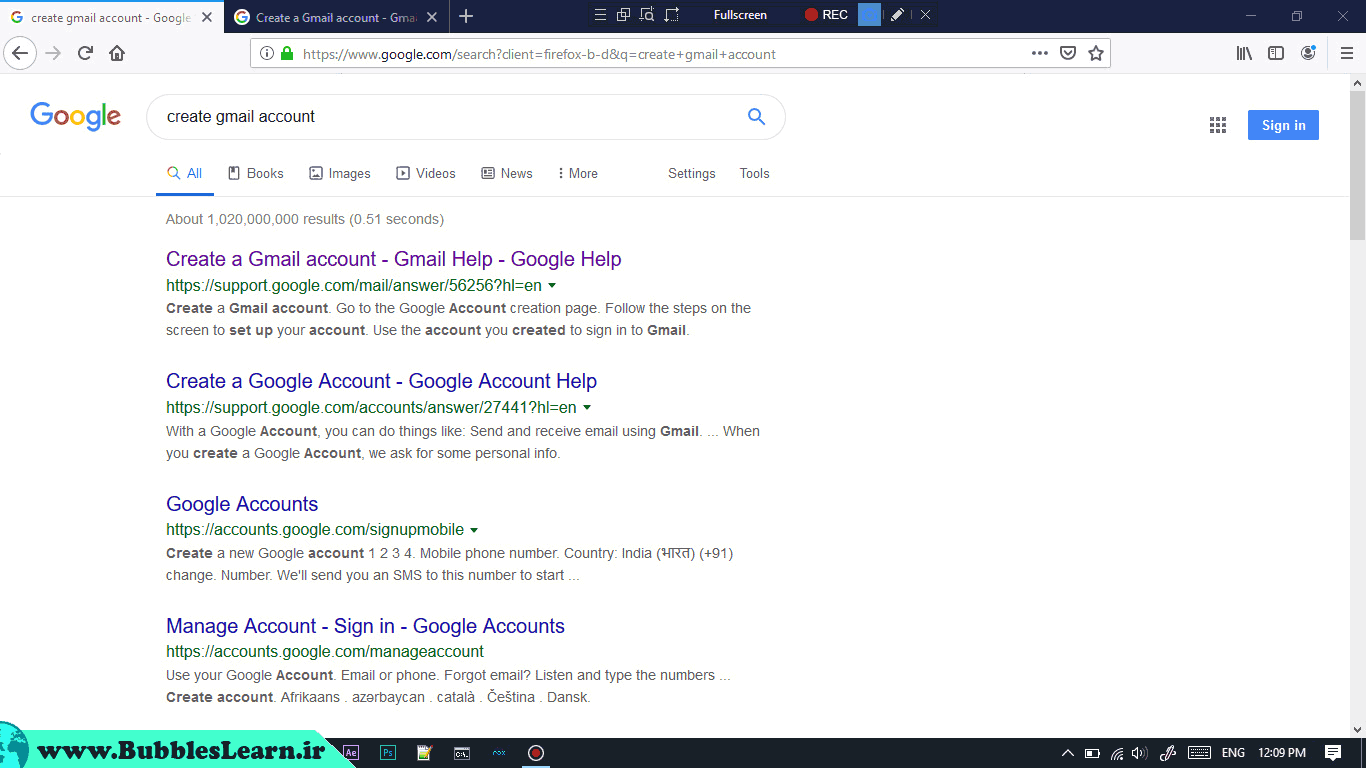
Task: Open Windows notification center icon
Action: (1333, 753)
